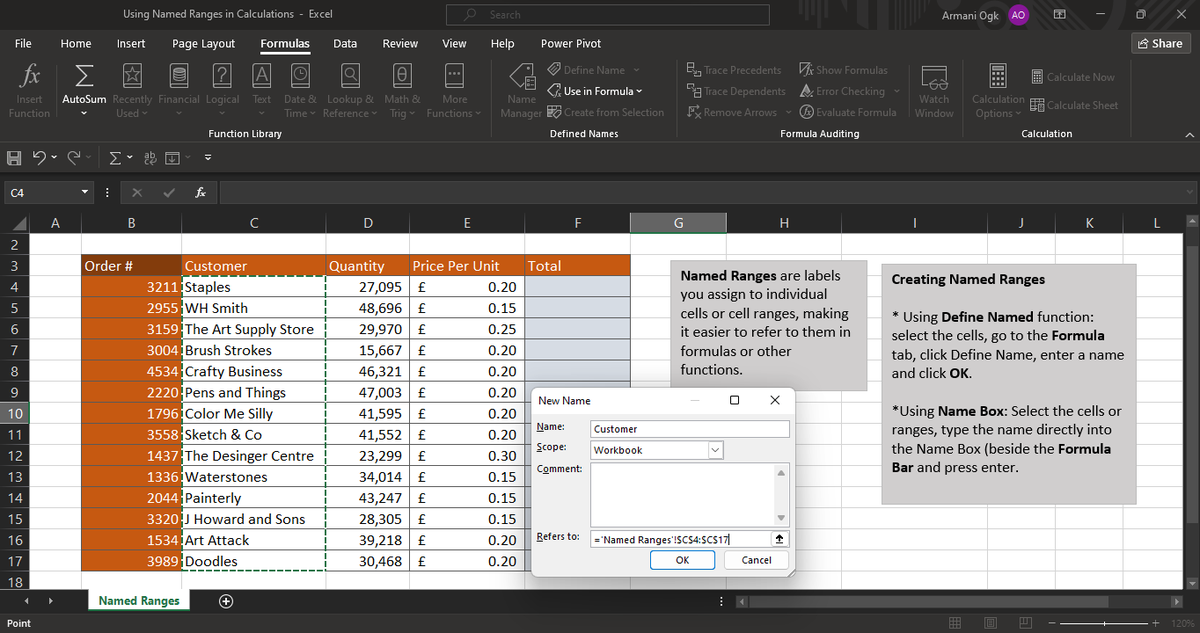Screen dimensions: 1200x633
Task: Click the Name input field with Customer
Action: (689, 429)
